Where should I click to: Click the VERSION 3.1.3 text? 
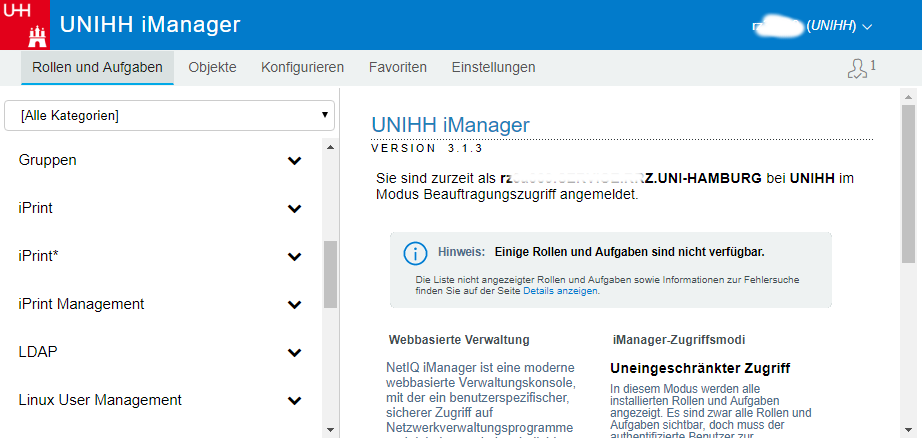[427, 149]
